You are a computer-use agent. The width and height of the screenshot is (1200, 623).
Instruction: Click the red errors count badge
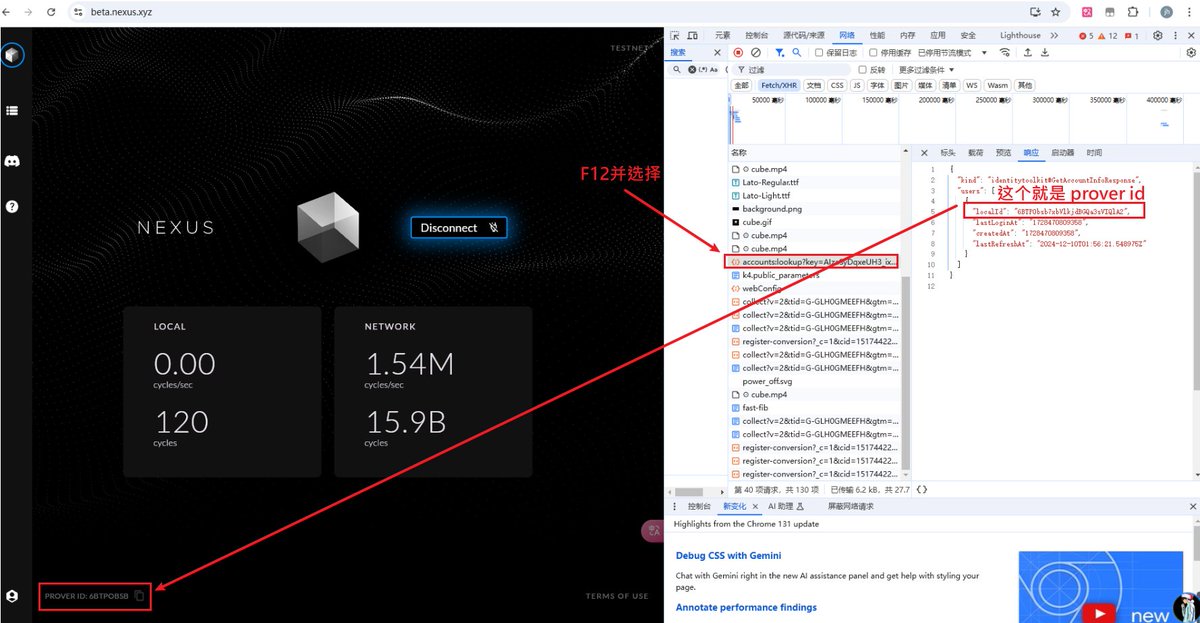click(1086, 35)
